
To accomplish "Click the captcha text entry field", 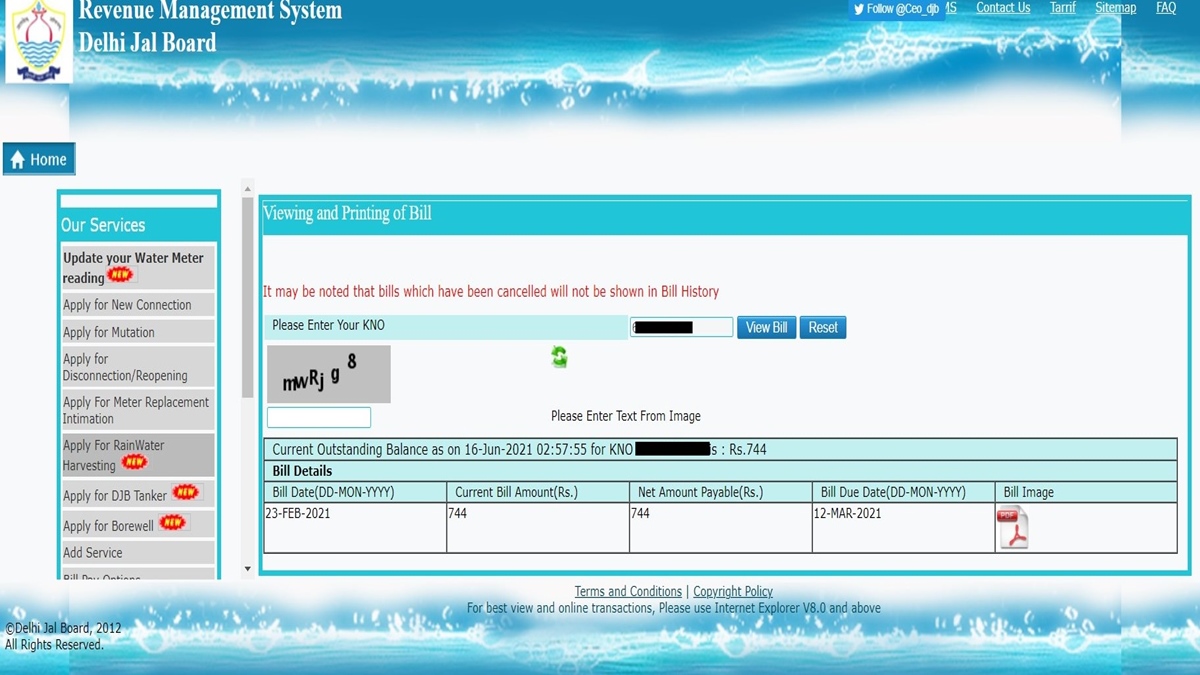I will [318, 416].
